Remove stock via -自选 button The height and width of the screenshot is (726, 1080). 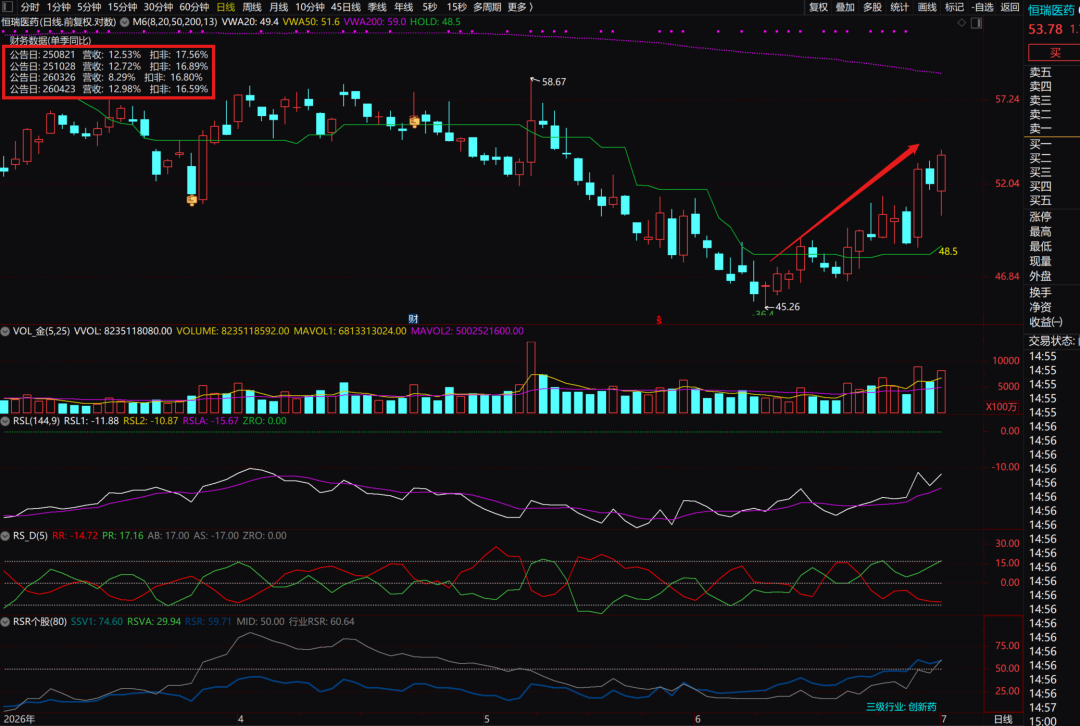point(983,7)
